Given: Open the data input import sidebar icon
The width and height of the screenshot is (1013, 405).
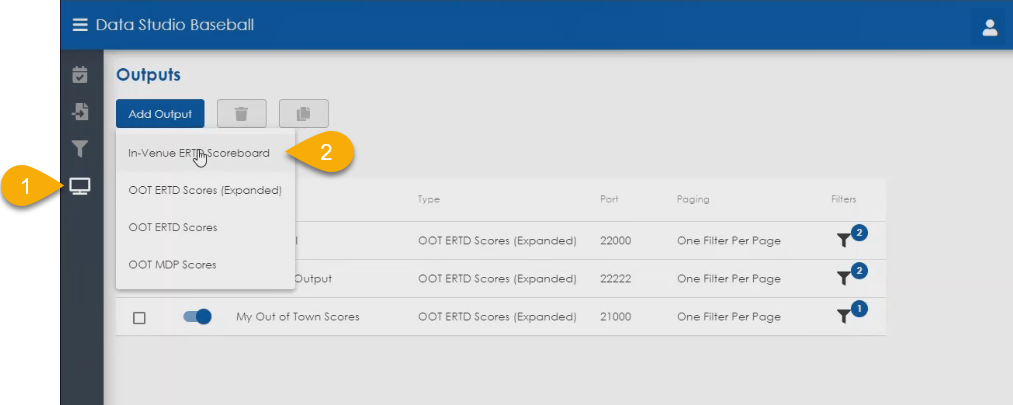Looking at the screenshot, I should point(80,111).
